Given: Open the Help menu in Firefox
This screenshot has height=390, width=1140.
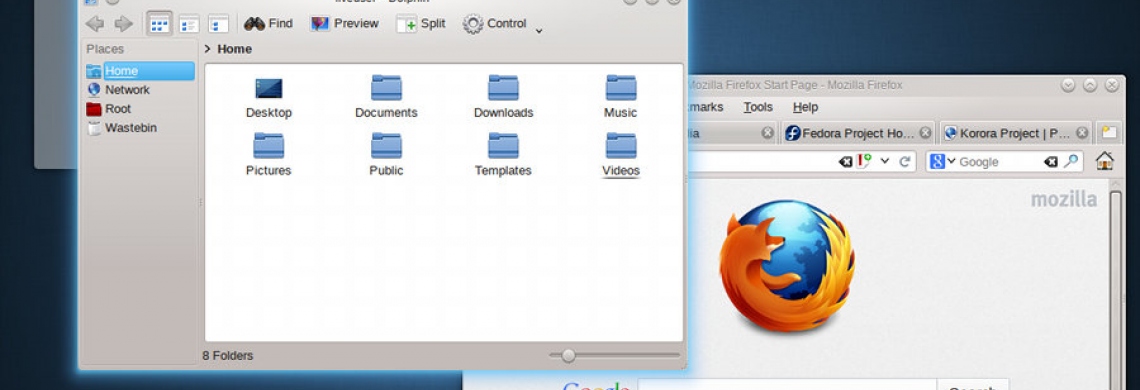Looking at the screenshot, I should pyautogui.click(x=805, y=107).
